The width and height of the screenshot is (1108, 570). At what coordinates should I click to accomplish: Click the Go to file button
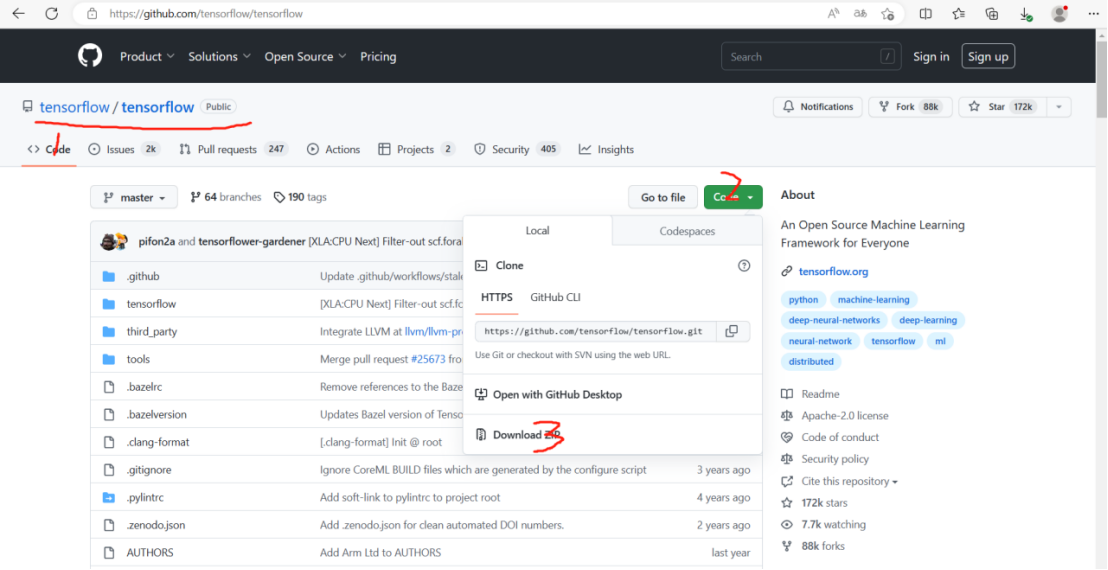click(x=663, y=197)
